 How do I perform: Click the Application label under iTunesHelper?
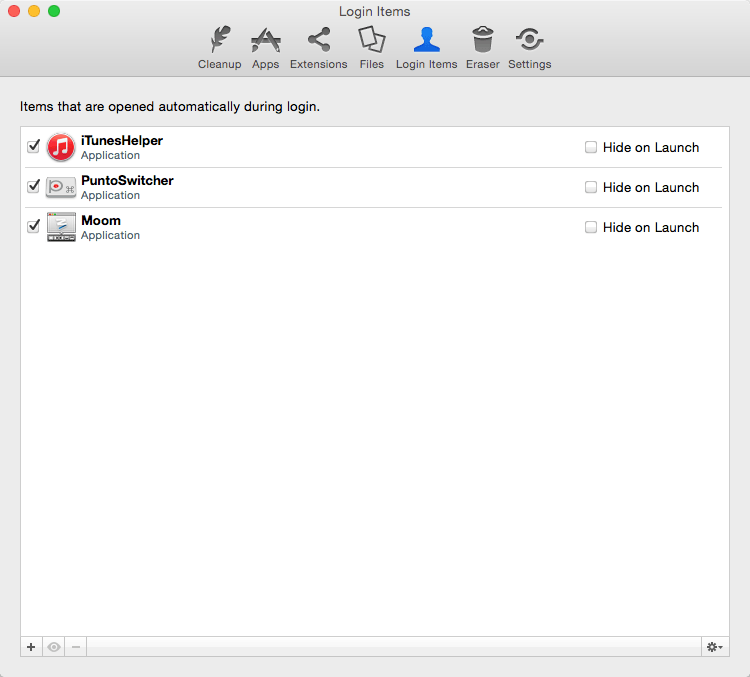coord(110,155)
